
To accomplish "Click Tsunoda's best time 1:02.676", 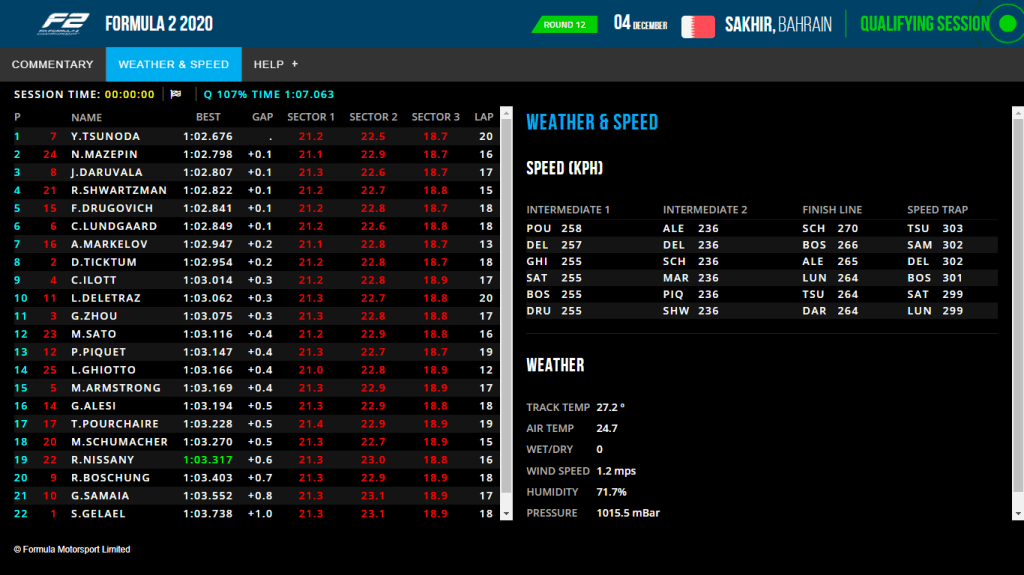I will point(208,136).
